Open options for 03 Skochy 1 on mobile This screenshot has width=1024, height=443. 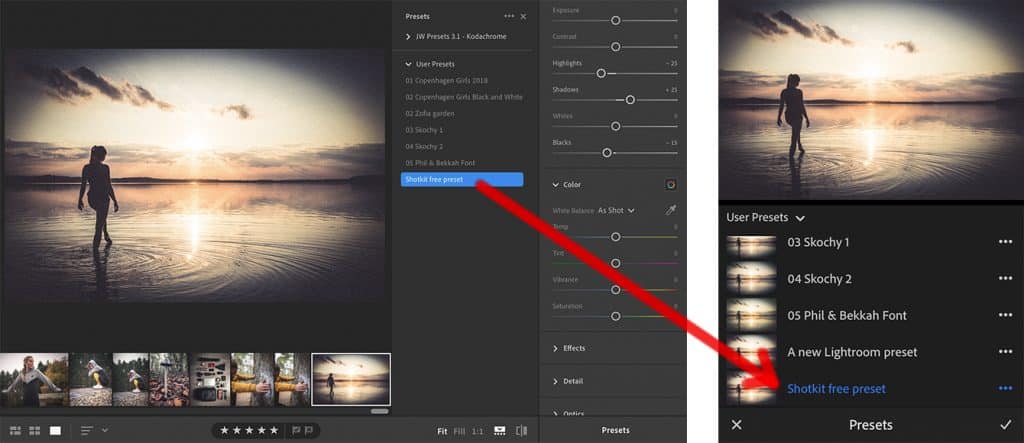[1005, 242]
